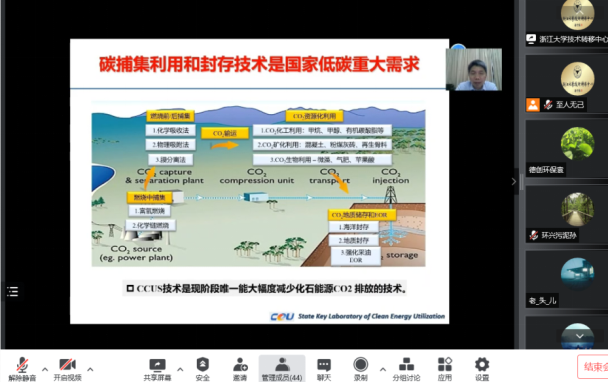Expand share screen options arrow
The width and height of the screenshot is (608, 382).
[x=180, y=369]
